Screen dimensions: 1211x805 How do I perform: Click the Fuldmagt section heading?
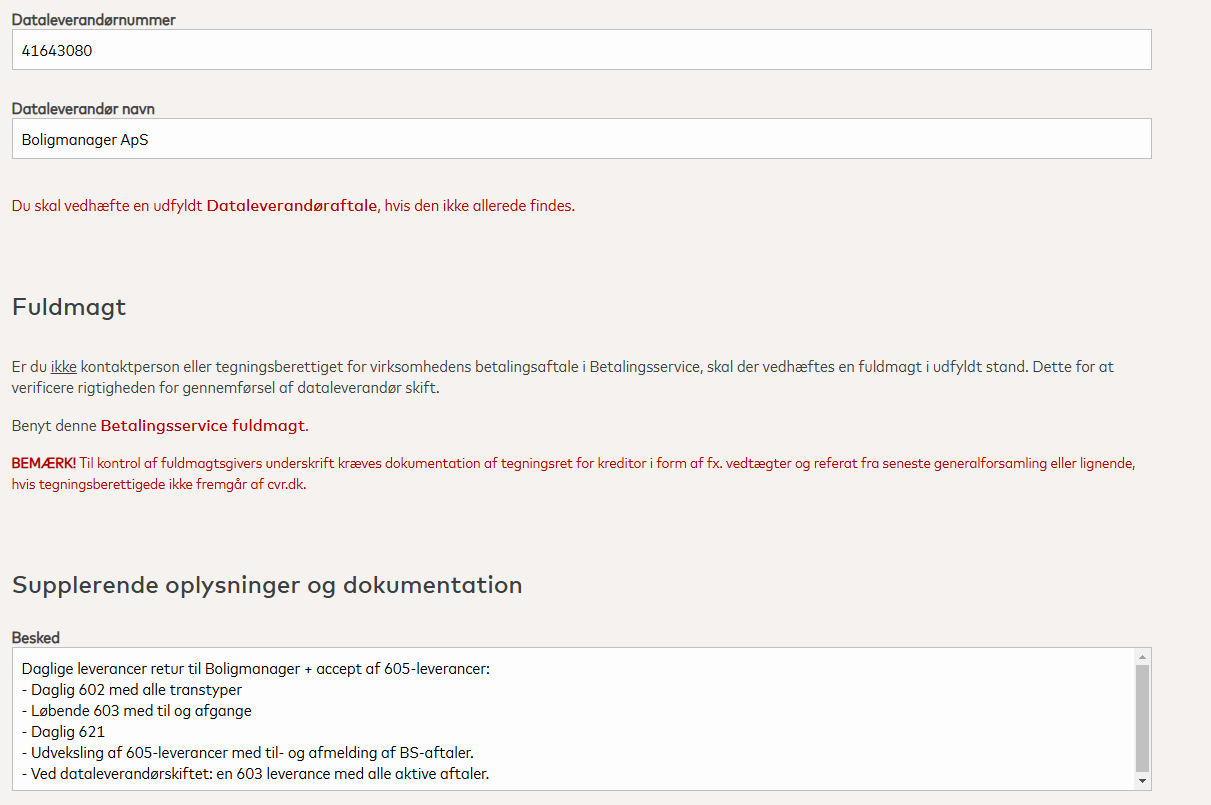69,307
